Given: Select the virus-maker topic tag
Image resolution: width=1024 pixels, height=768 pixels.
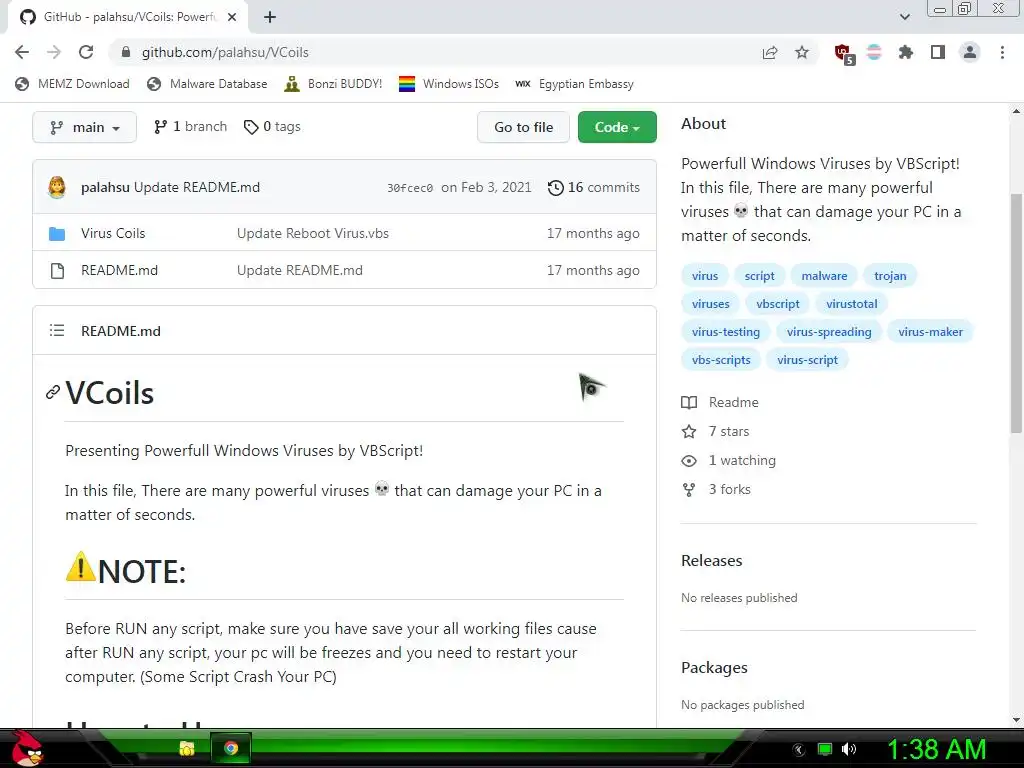Looking at the screenshot, I should [x=930, y=332].
